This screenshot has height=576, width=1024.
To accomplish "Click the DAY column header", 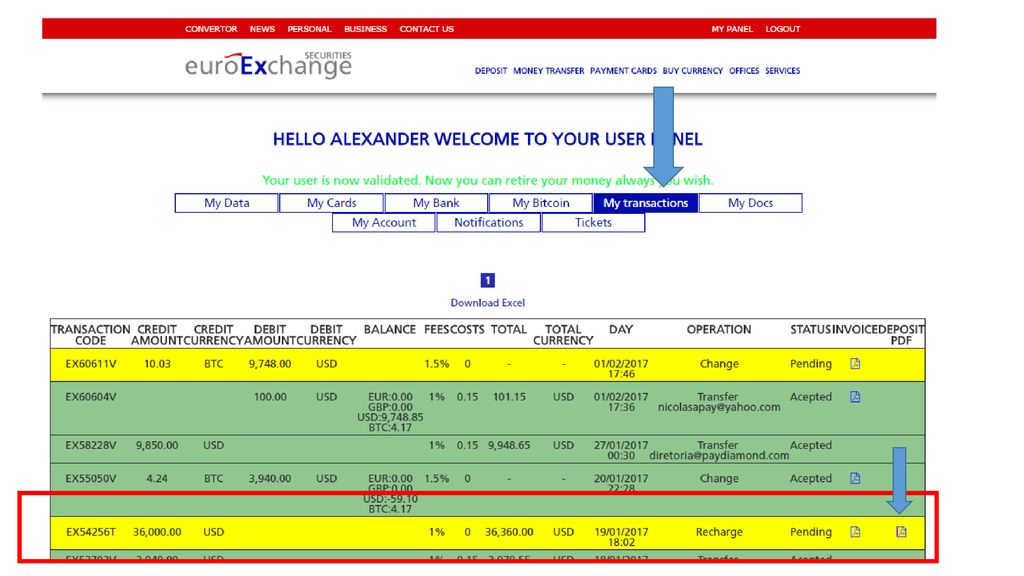I will (x=621, y=330).
